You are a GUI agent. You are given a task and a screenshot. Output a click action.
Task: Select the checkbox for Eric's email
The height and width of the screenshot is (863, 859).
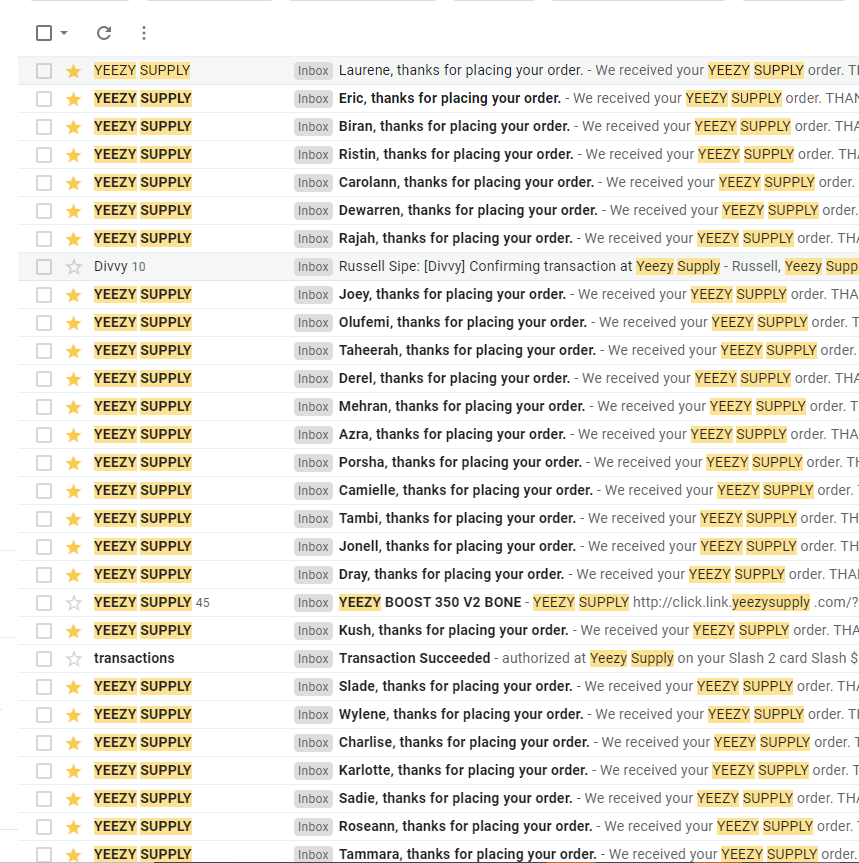click(x=44, y=99)
